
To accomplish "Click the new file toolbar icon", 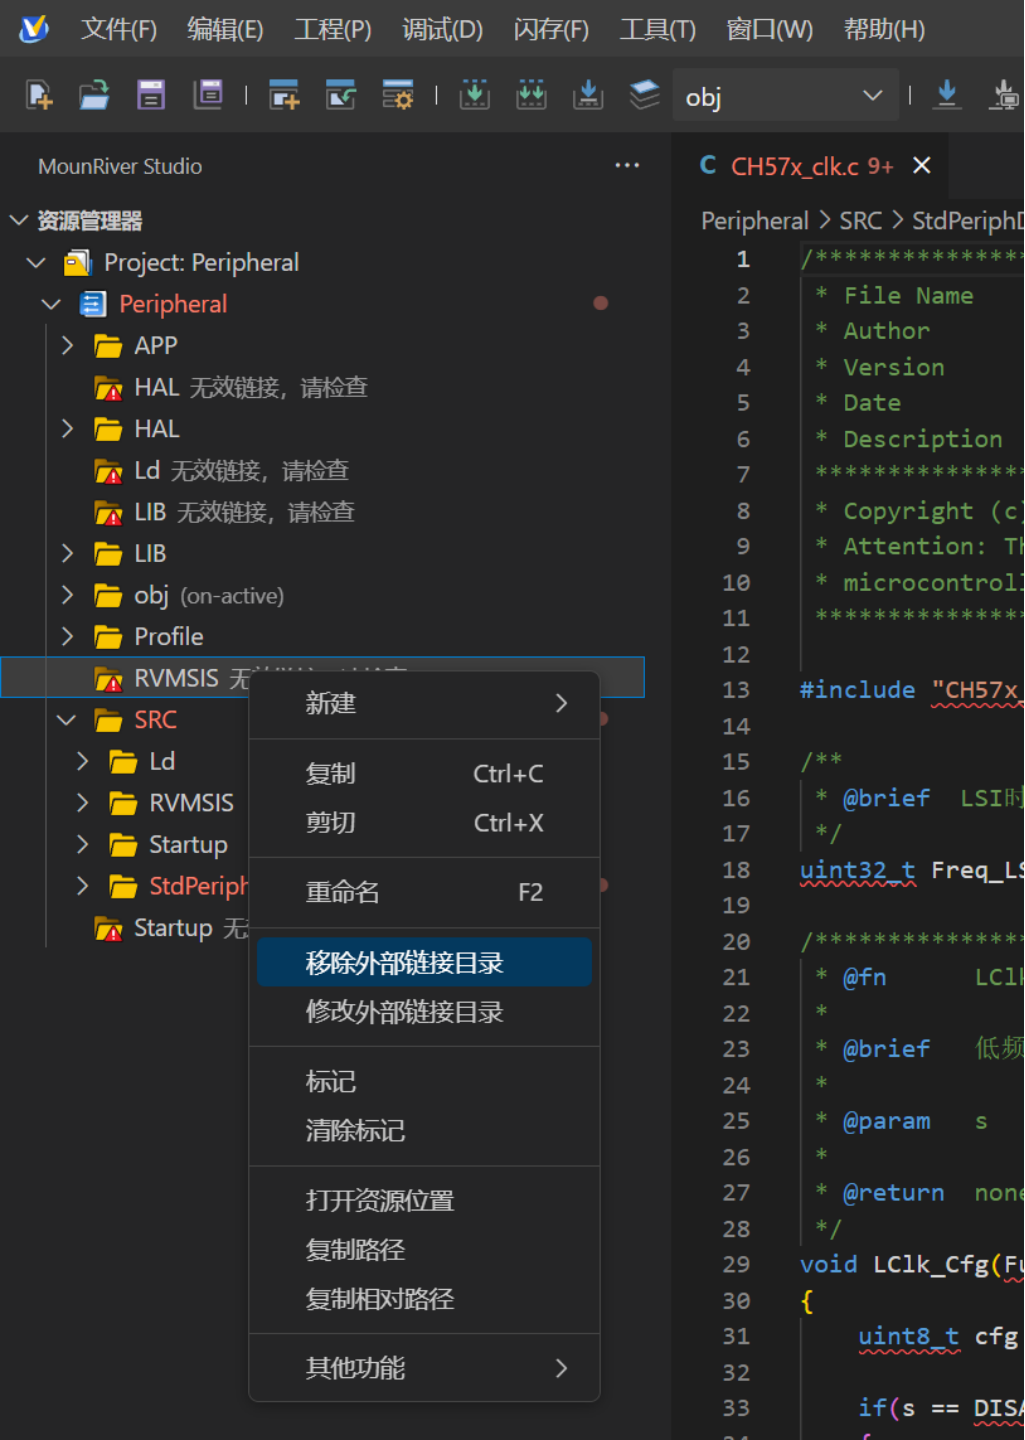I will point(39,95).
